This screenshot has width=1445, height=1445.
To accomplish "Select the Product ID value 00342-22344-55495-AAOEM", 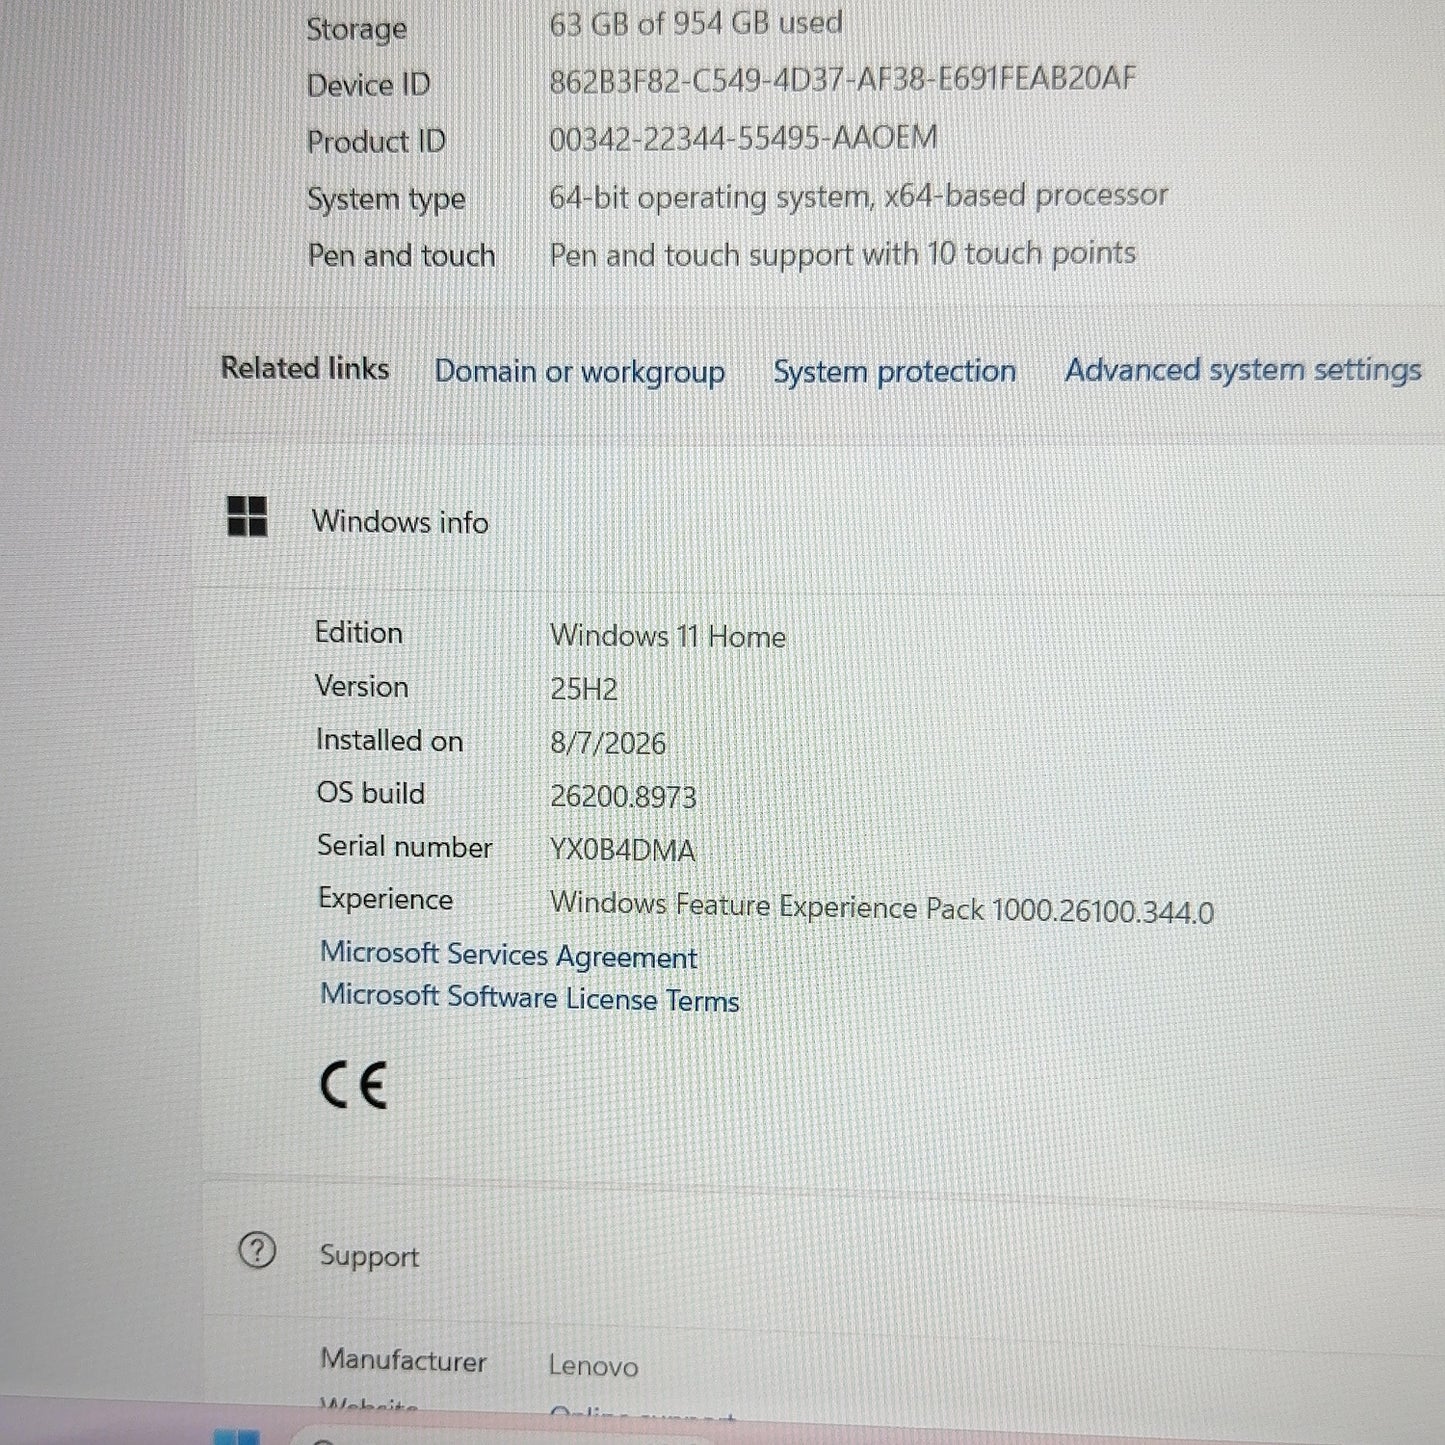I will tap(743, 138).
